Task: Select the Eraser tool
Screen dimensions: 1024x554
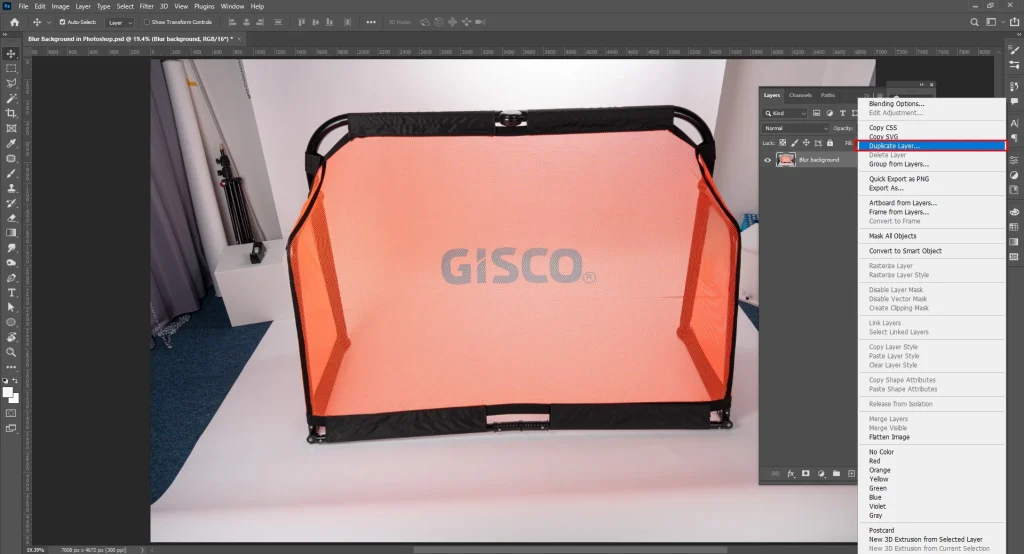Action: 11,217
